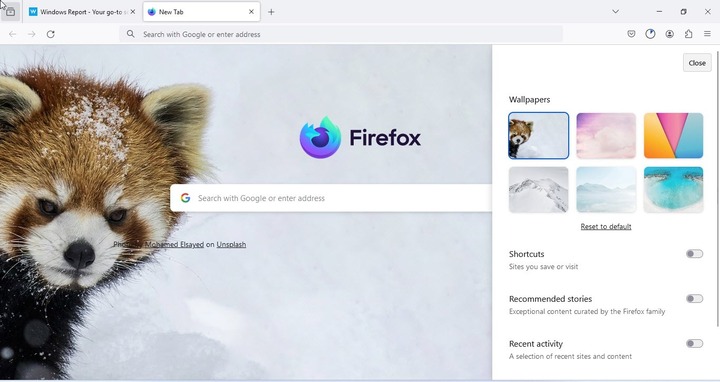Image resolution: width=720 pixels, height=382 pixels.
Task: Open the hamburger application menu
Action: point(707,34)
